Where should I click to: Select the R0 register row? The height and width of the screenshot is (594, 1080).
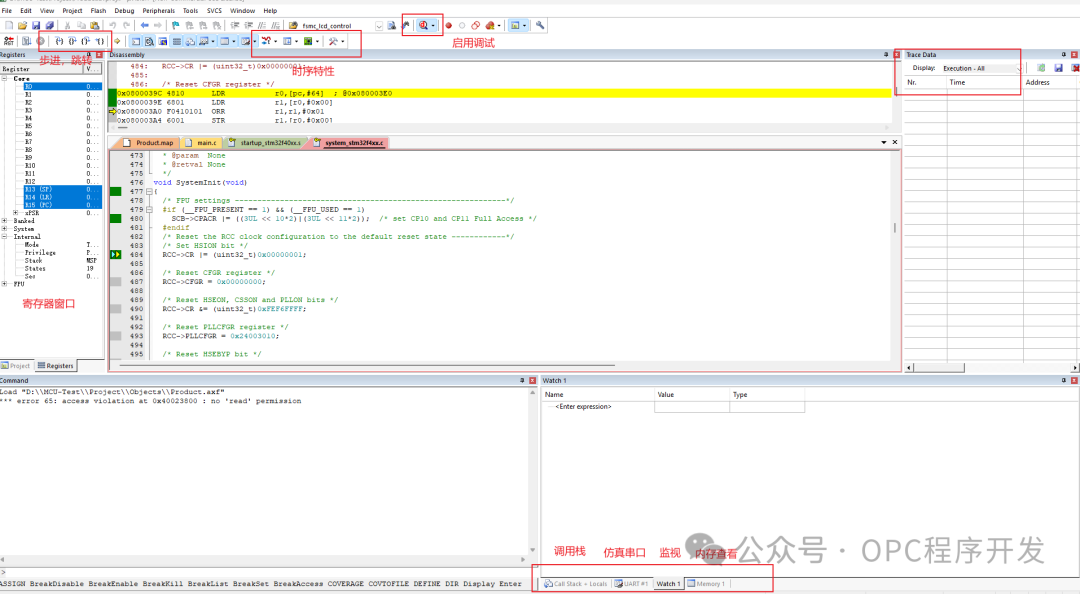pos(62,86)
